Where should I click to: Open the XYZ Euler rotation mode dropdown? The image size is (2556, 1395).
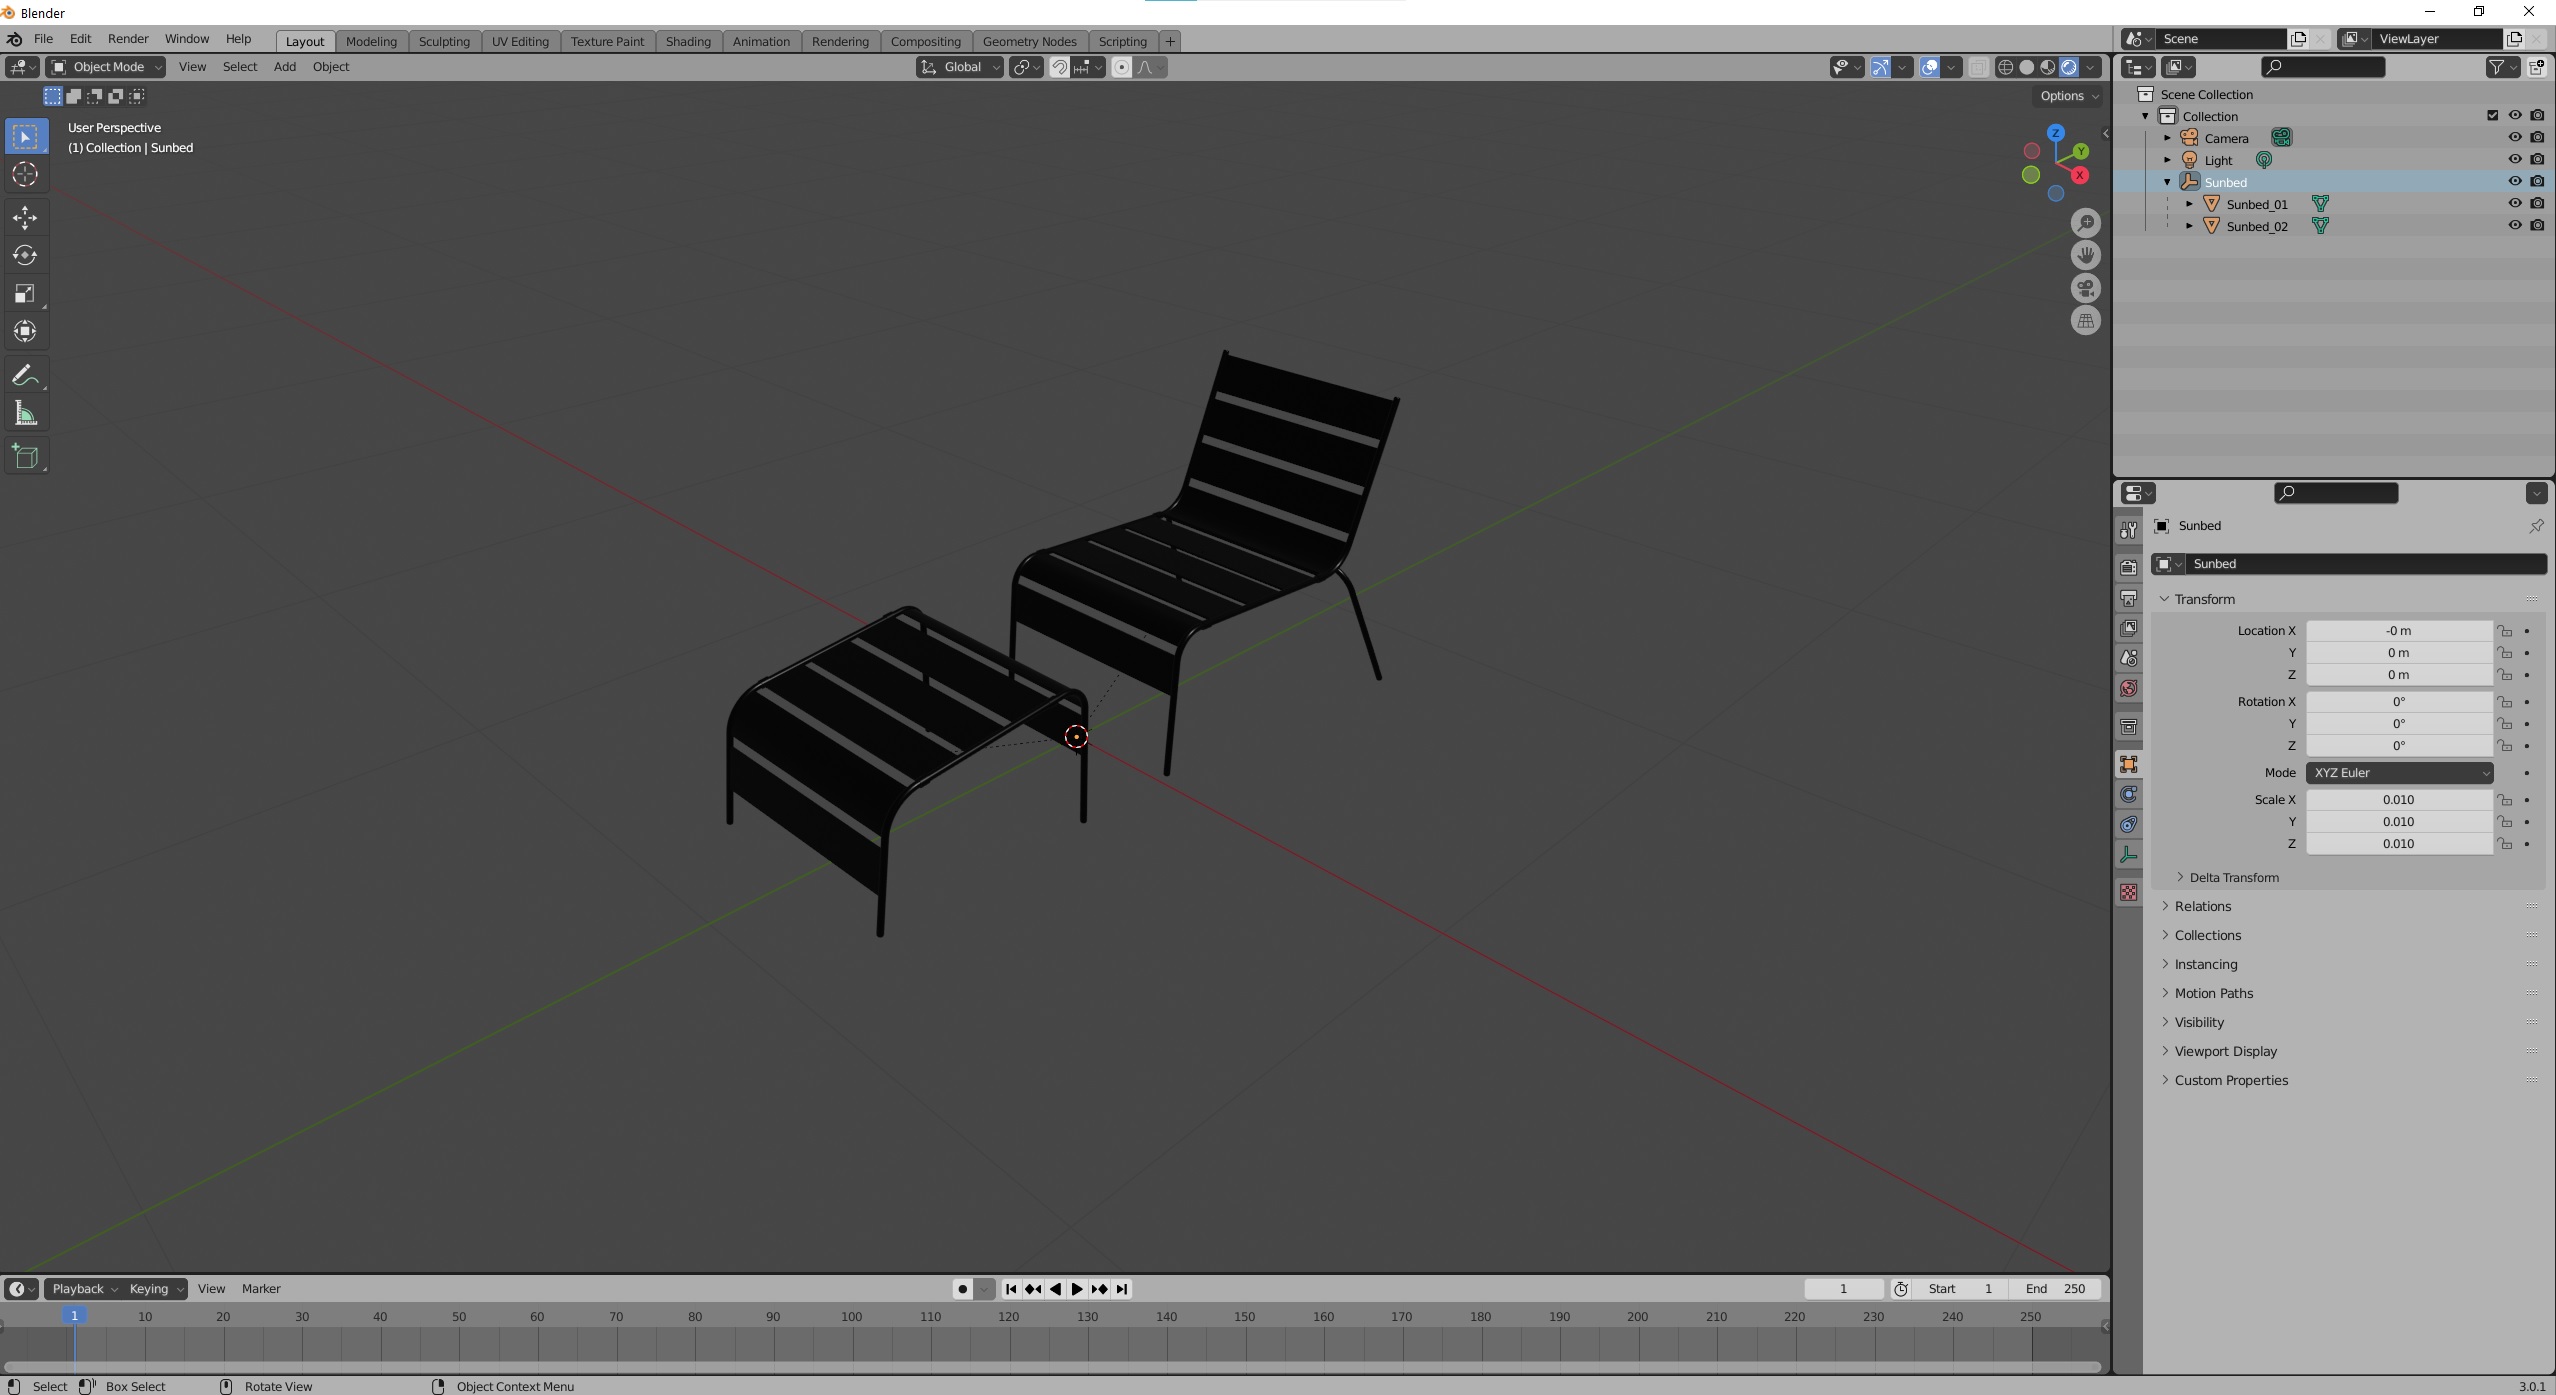tap(2398, 773)
